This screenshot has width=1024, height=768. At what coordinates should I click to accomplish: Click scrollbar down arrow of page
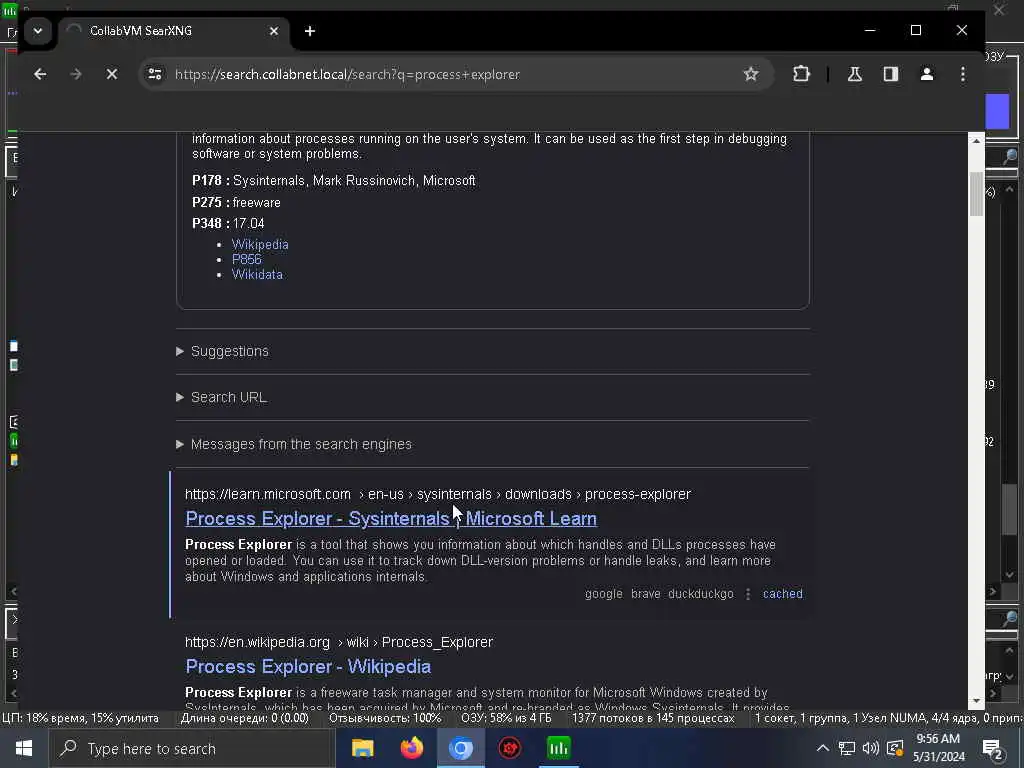tap(976, 701)
